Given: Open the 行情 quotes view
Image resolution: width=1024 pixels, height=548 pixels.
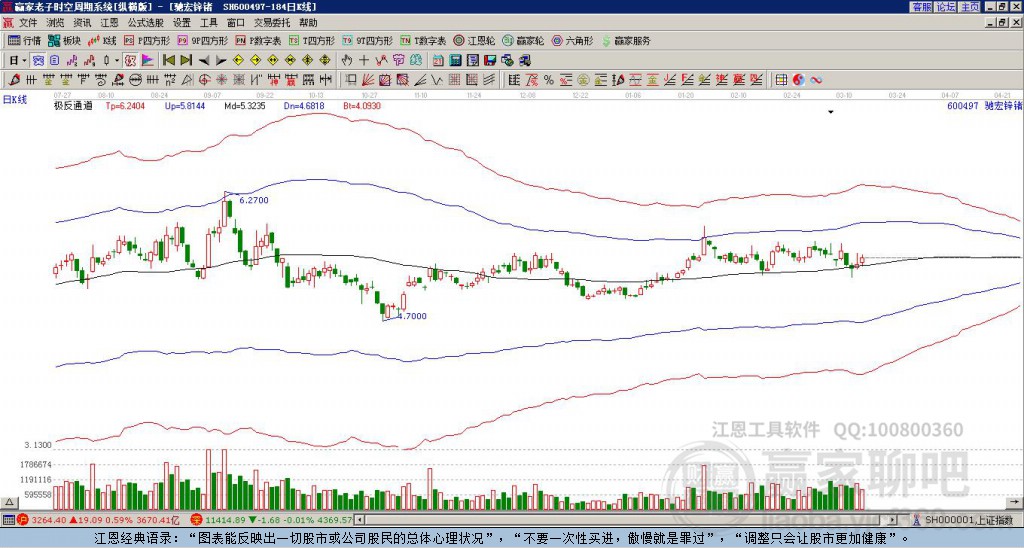Looking at the screenshot, I should (25, 40).
